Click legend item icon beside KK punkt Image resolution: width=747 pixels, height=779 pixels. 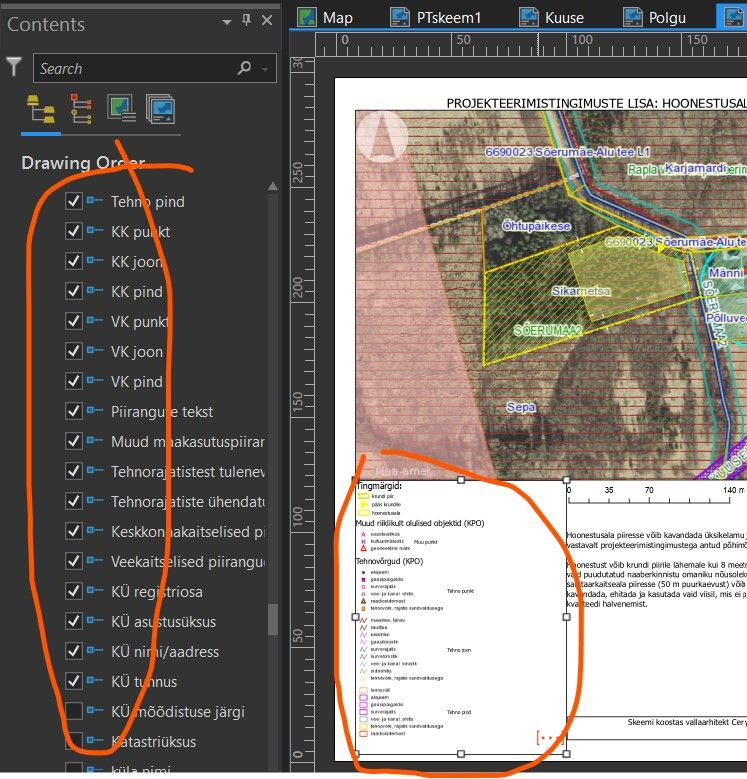(95, 230)
